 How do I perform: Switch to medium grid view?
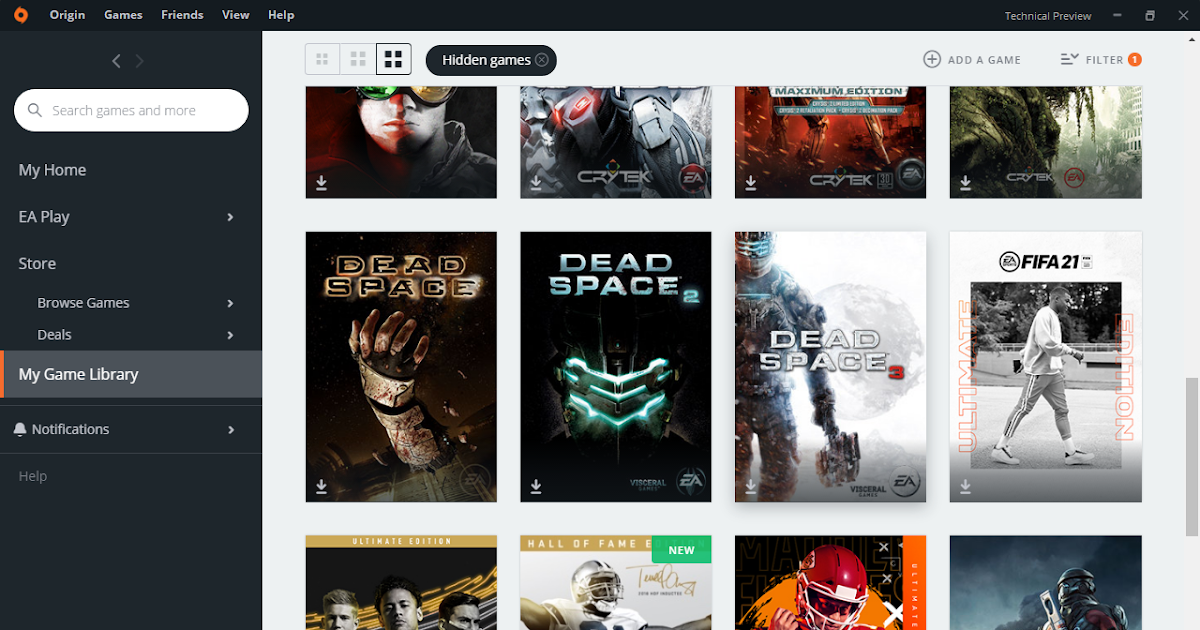click(357, 59)
